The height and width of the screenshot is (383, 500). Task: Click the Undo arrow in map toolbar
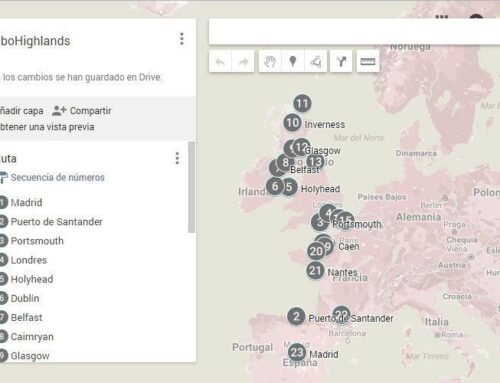pyautogui.click(x=220, y=61)
